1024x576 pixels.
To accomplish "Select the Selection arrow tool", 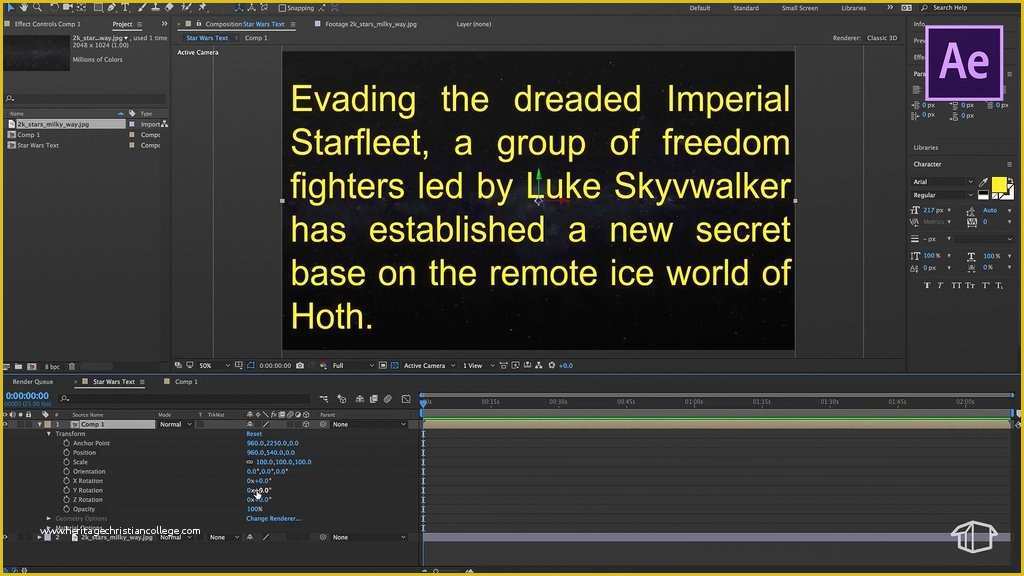I will pyautogui.click(x=10, y=7).
